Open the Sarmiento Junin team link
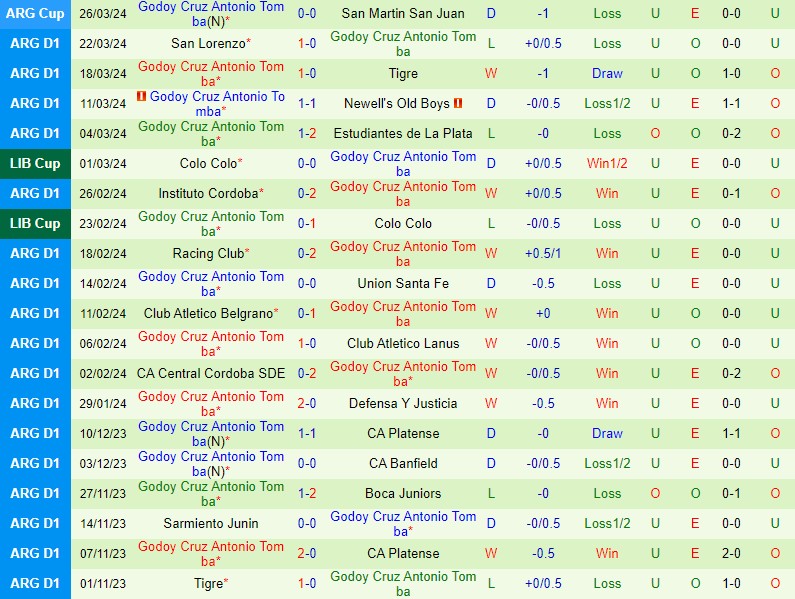The width and height of the screenshot is (795, 599). click(x=211, y=523)
